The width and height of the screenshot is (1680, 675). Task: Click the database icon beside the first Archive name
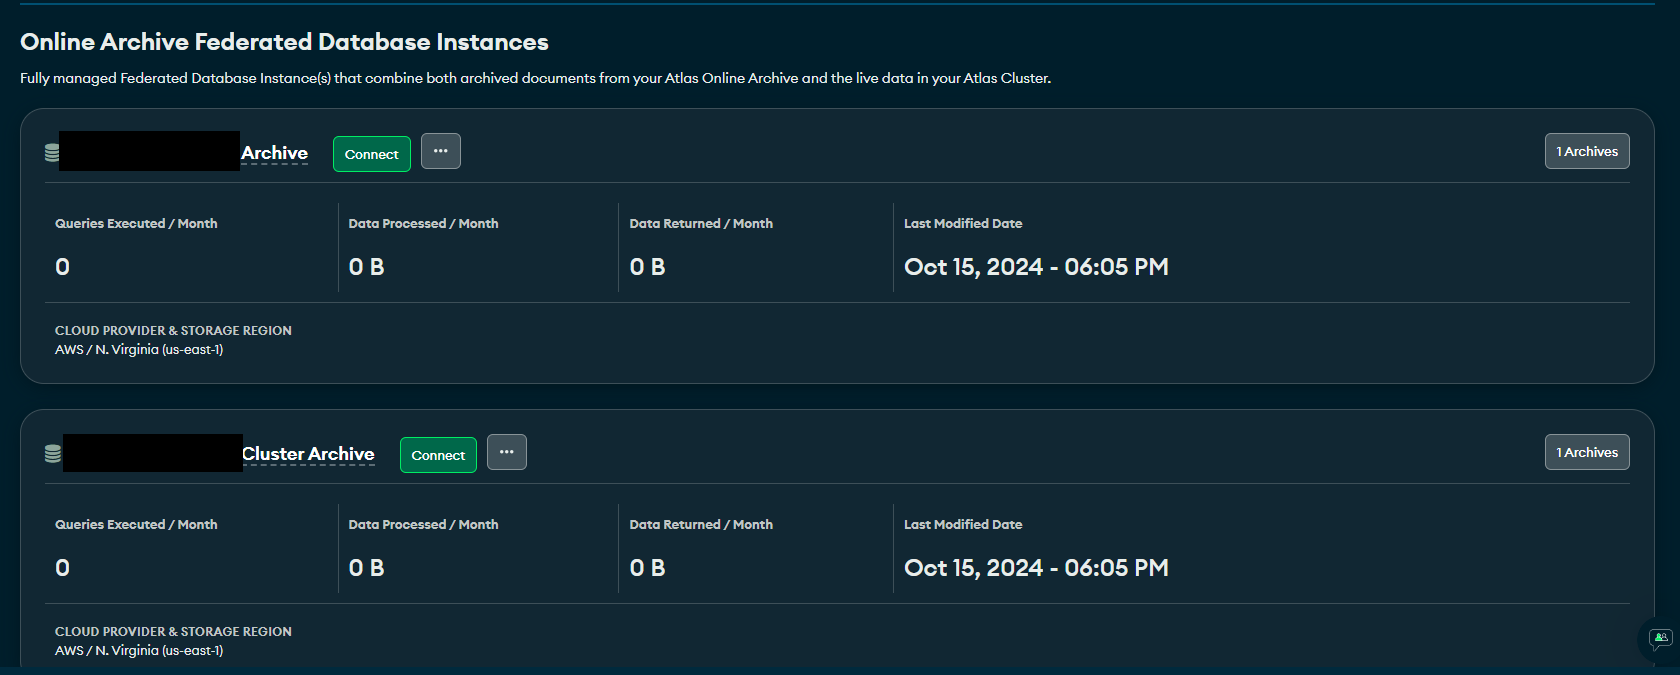pos(52,153)
